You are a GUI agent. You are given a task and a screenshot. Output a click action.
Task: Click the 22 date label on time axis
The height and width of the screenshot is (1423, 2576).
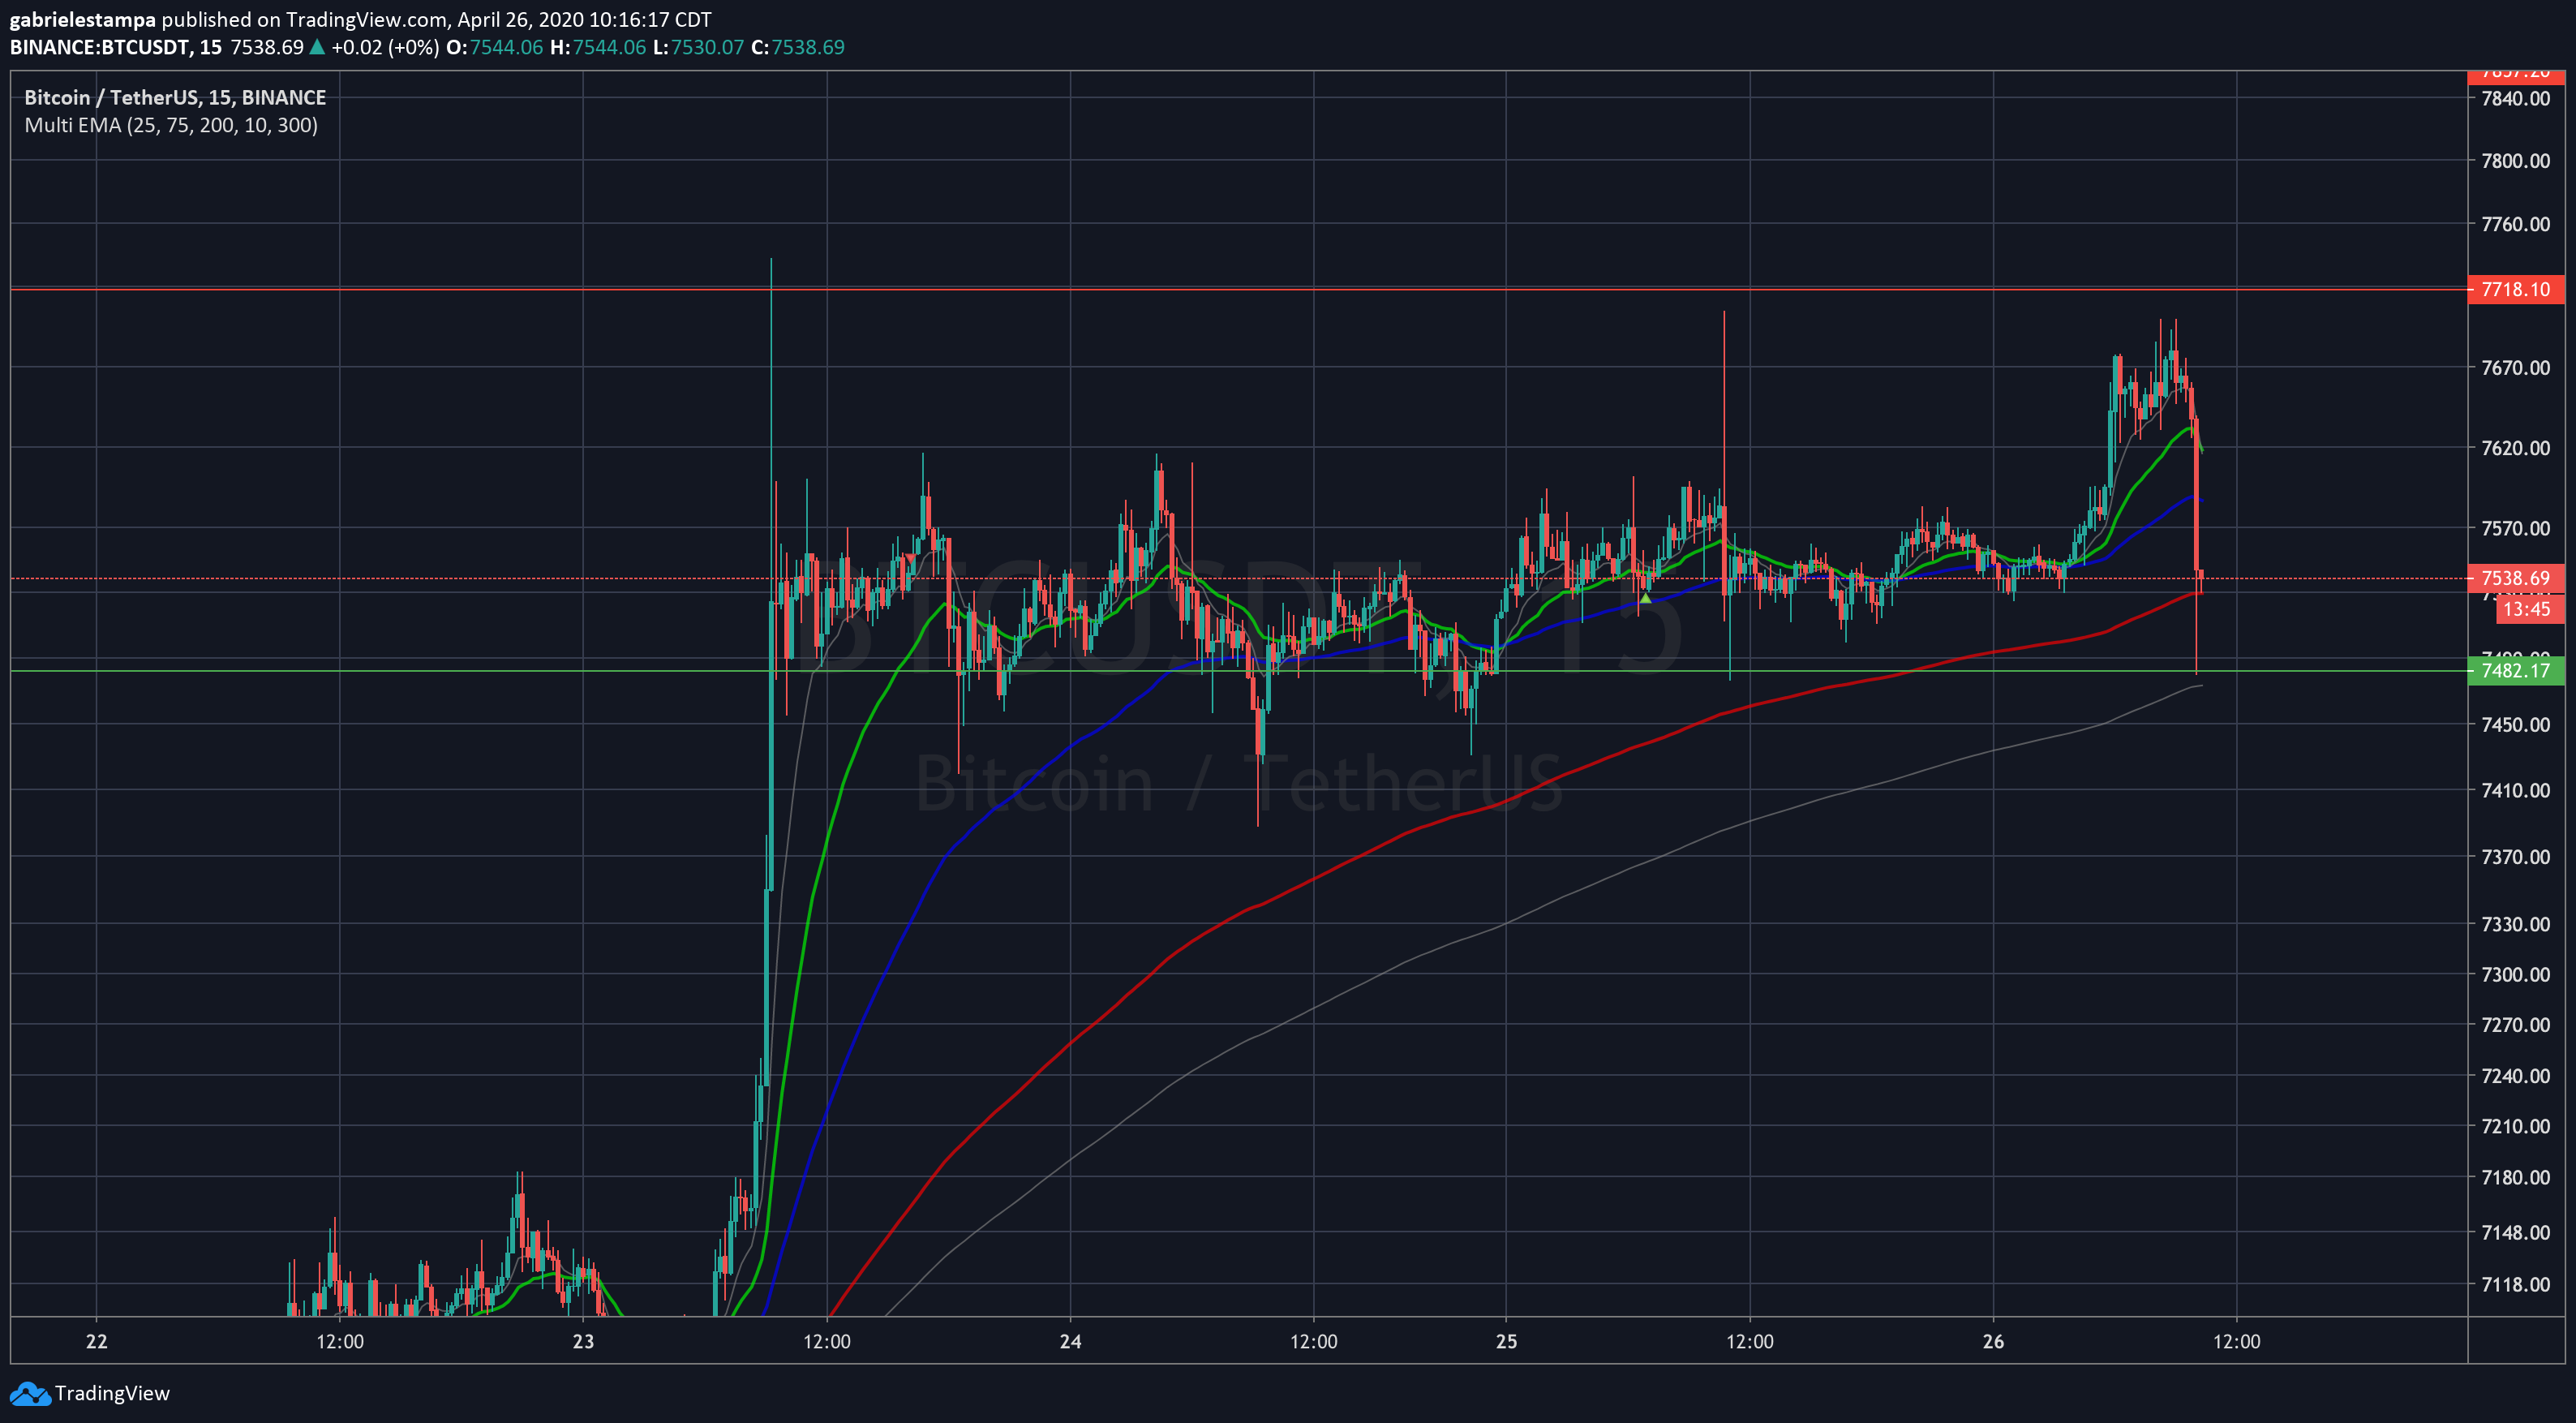click(97, 1342)
